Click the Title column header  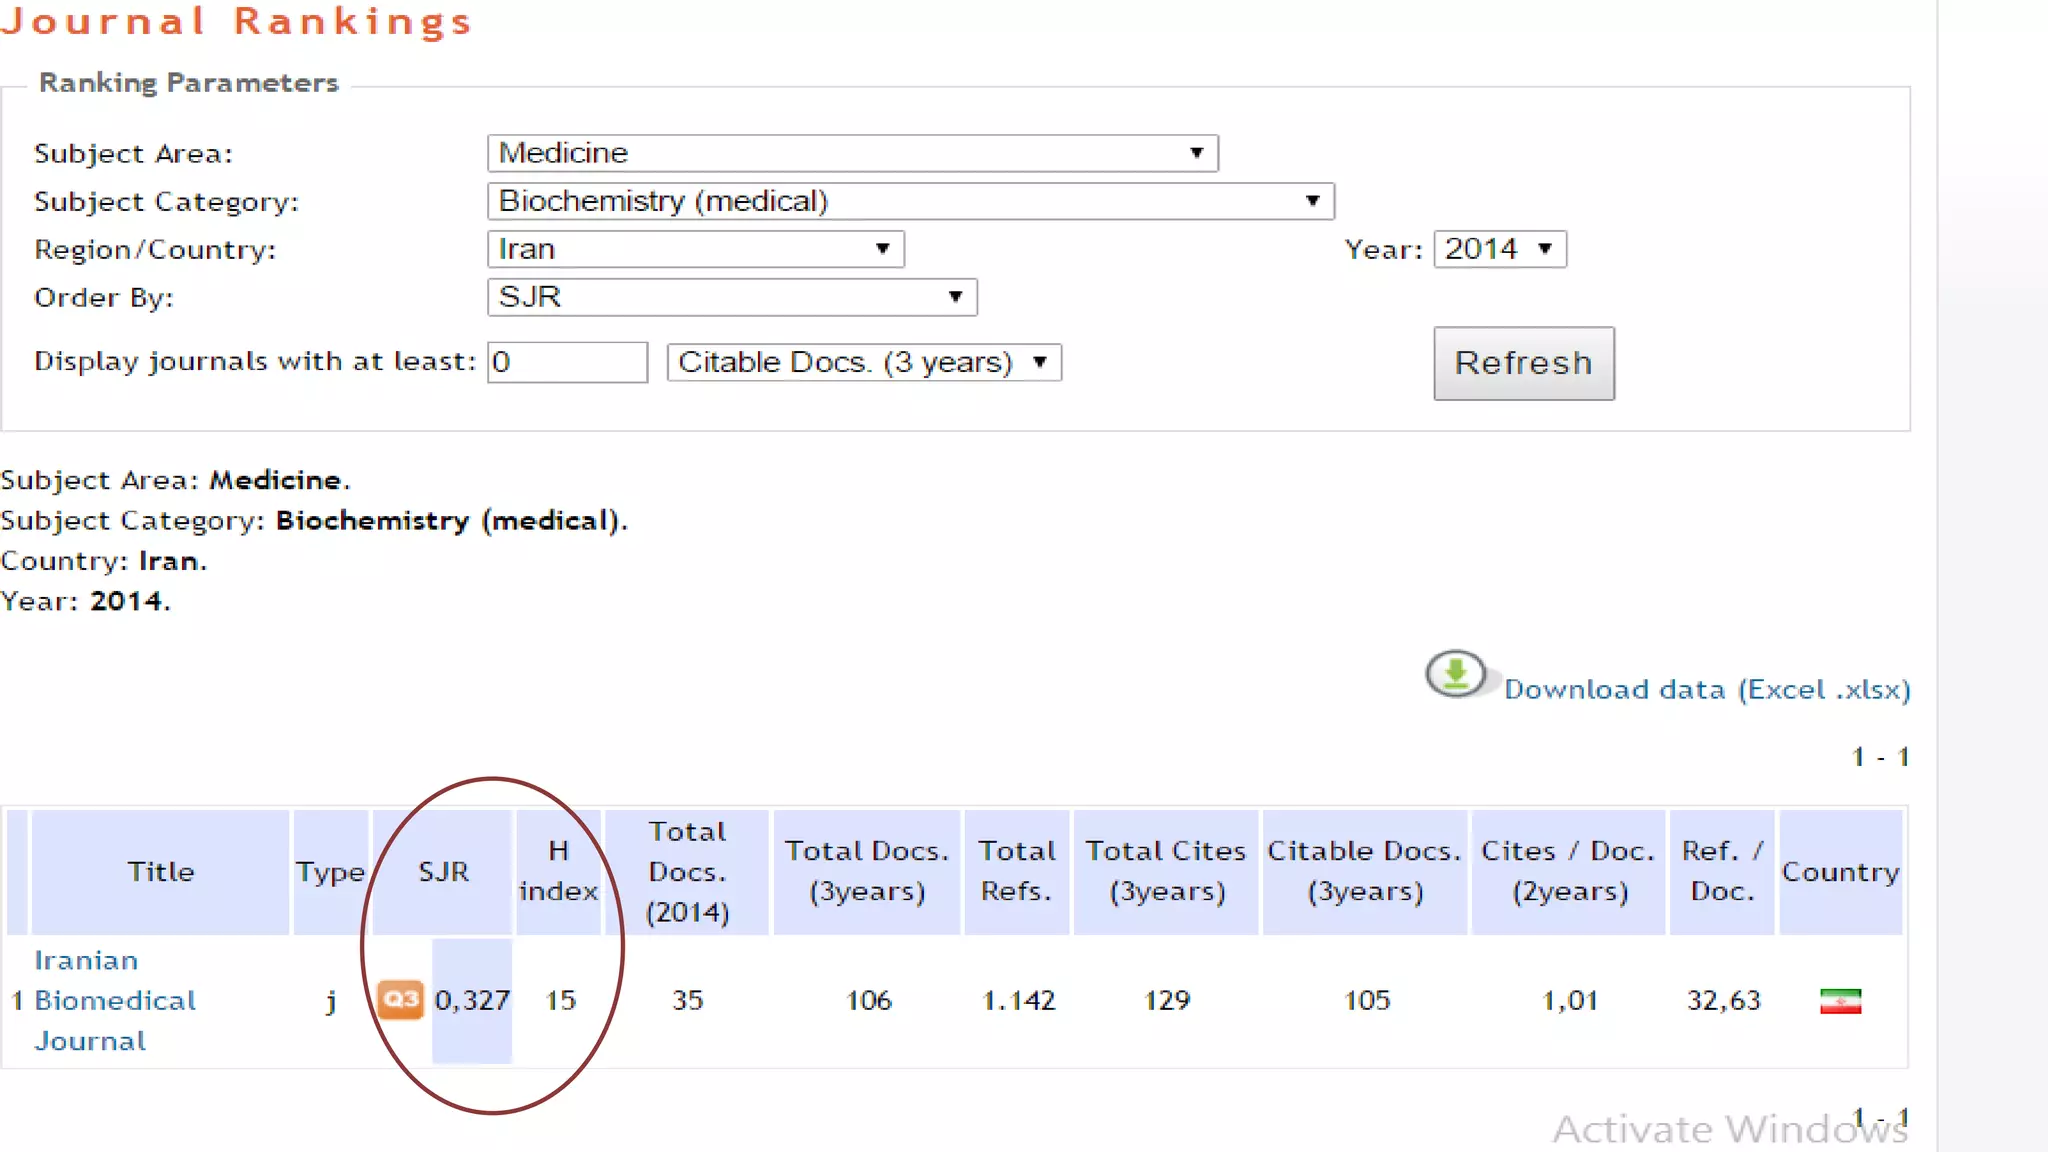pos(160,872)
